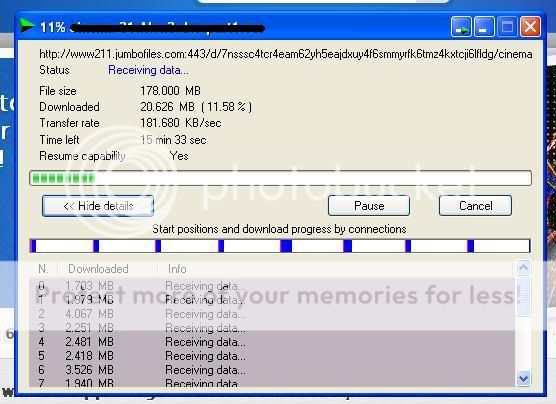Screen dimensions: 556x404
Task: Click the scroll down arrow in connections list
Action: coord(523,378)
